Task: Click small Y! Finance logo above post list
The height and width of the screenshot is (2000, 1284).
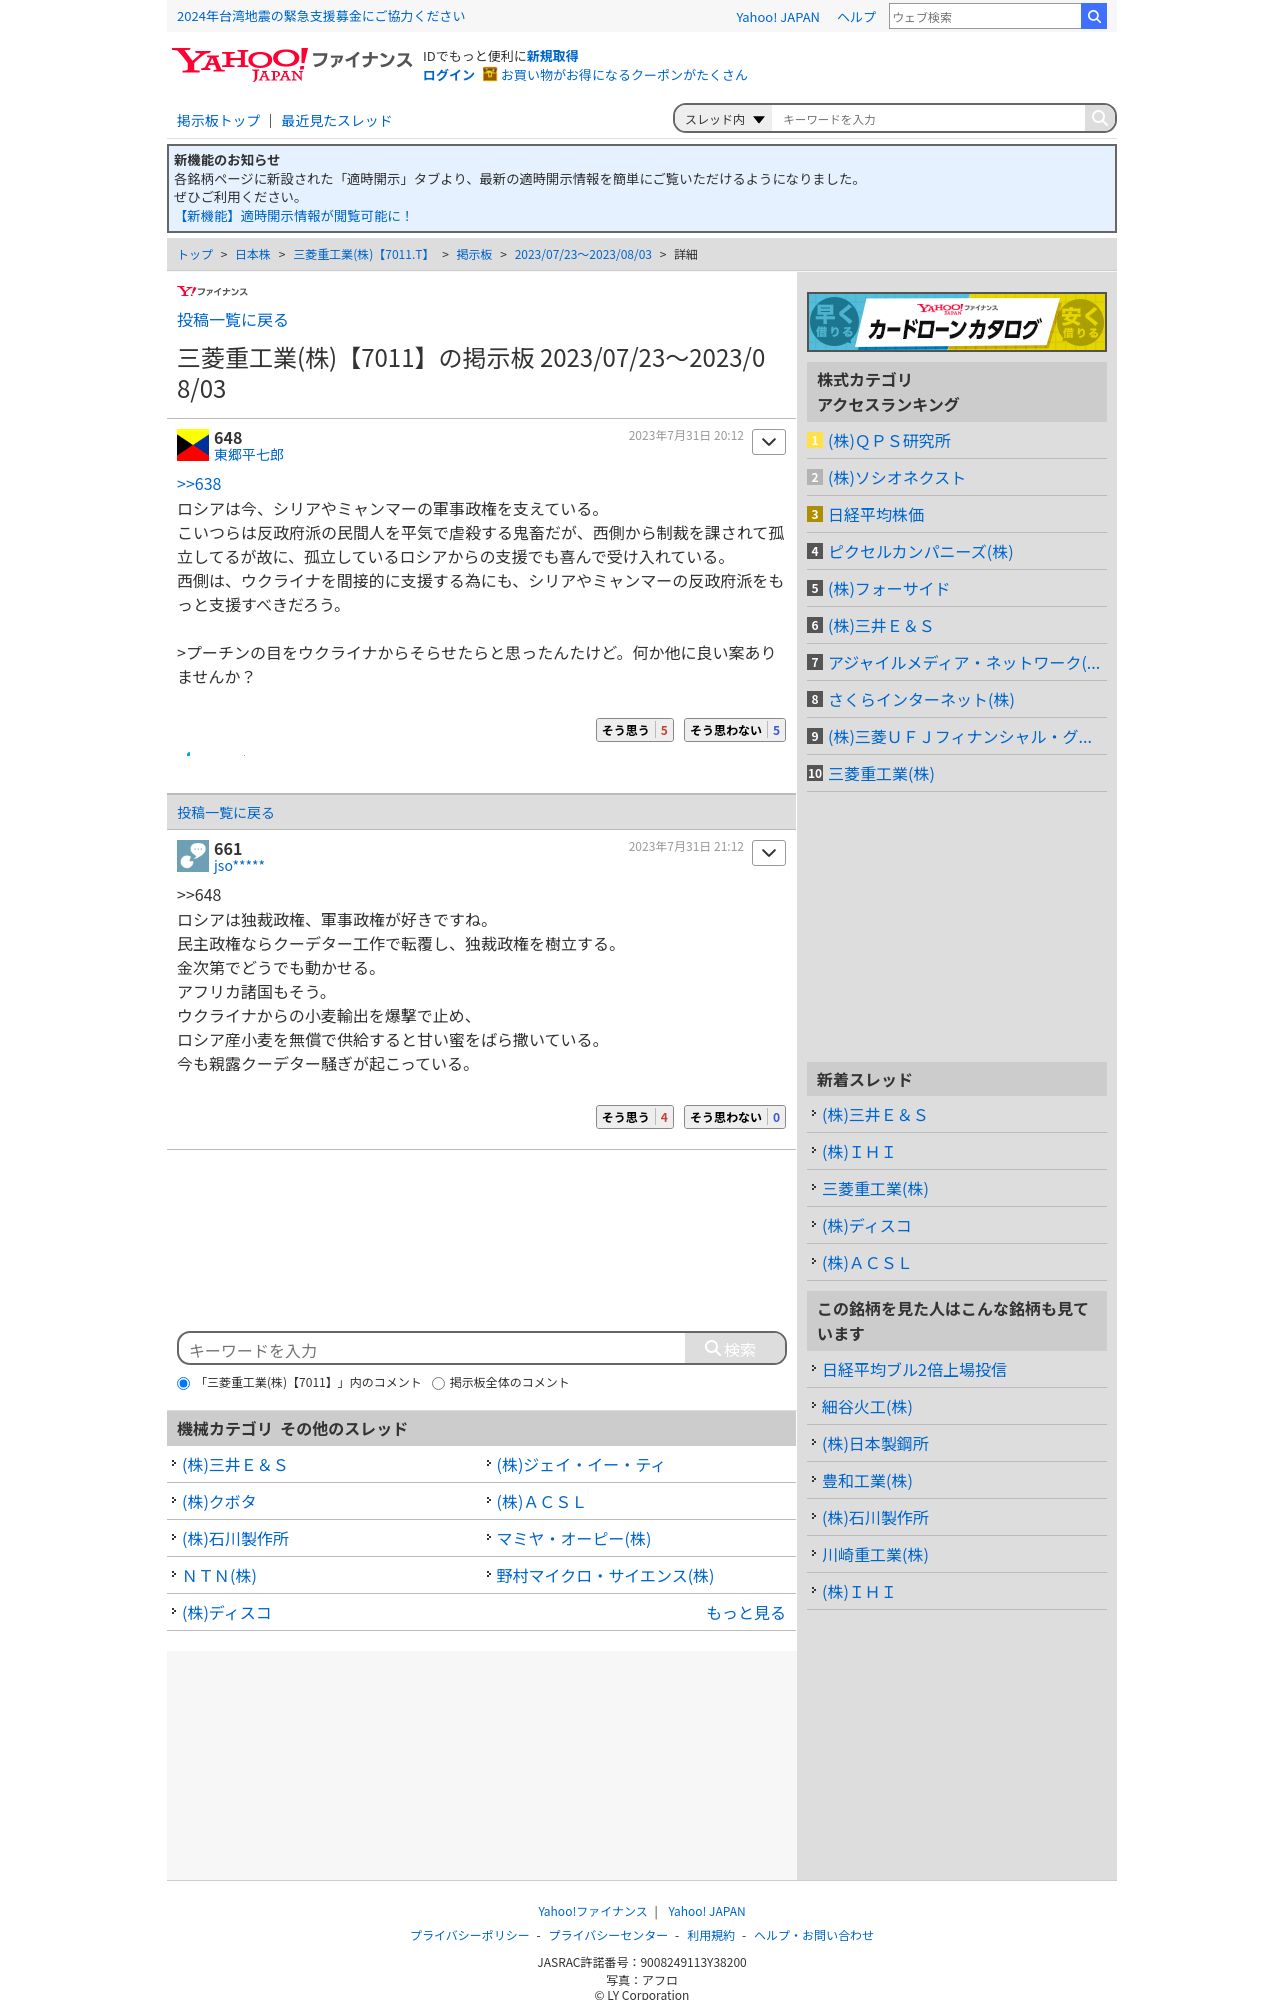Action: tap(212, 291)
